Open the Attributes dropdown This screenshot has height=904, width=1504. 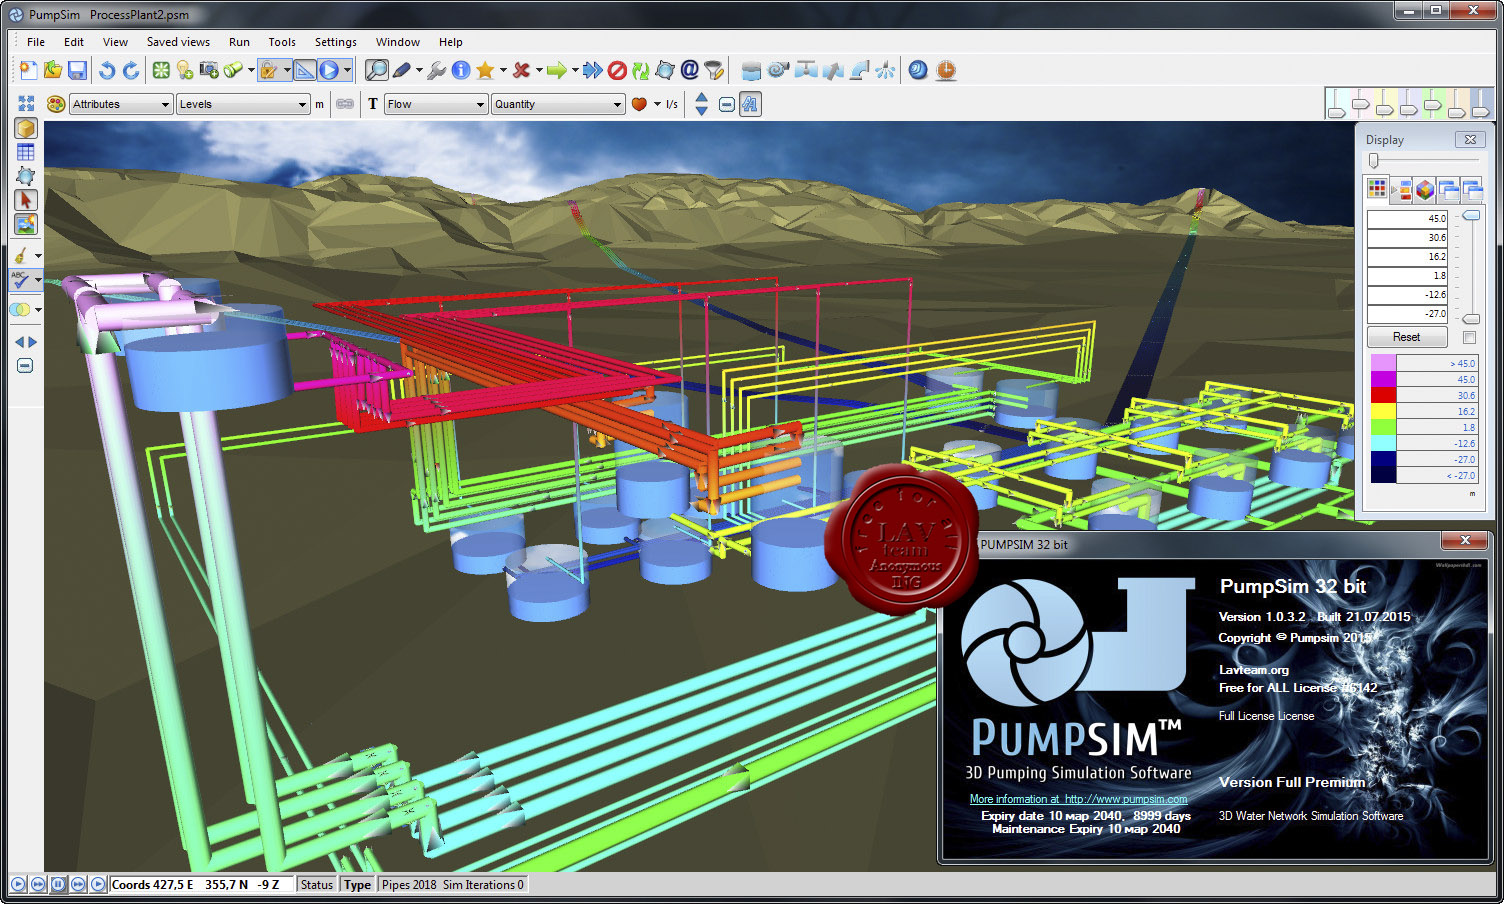(121, 104)
